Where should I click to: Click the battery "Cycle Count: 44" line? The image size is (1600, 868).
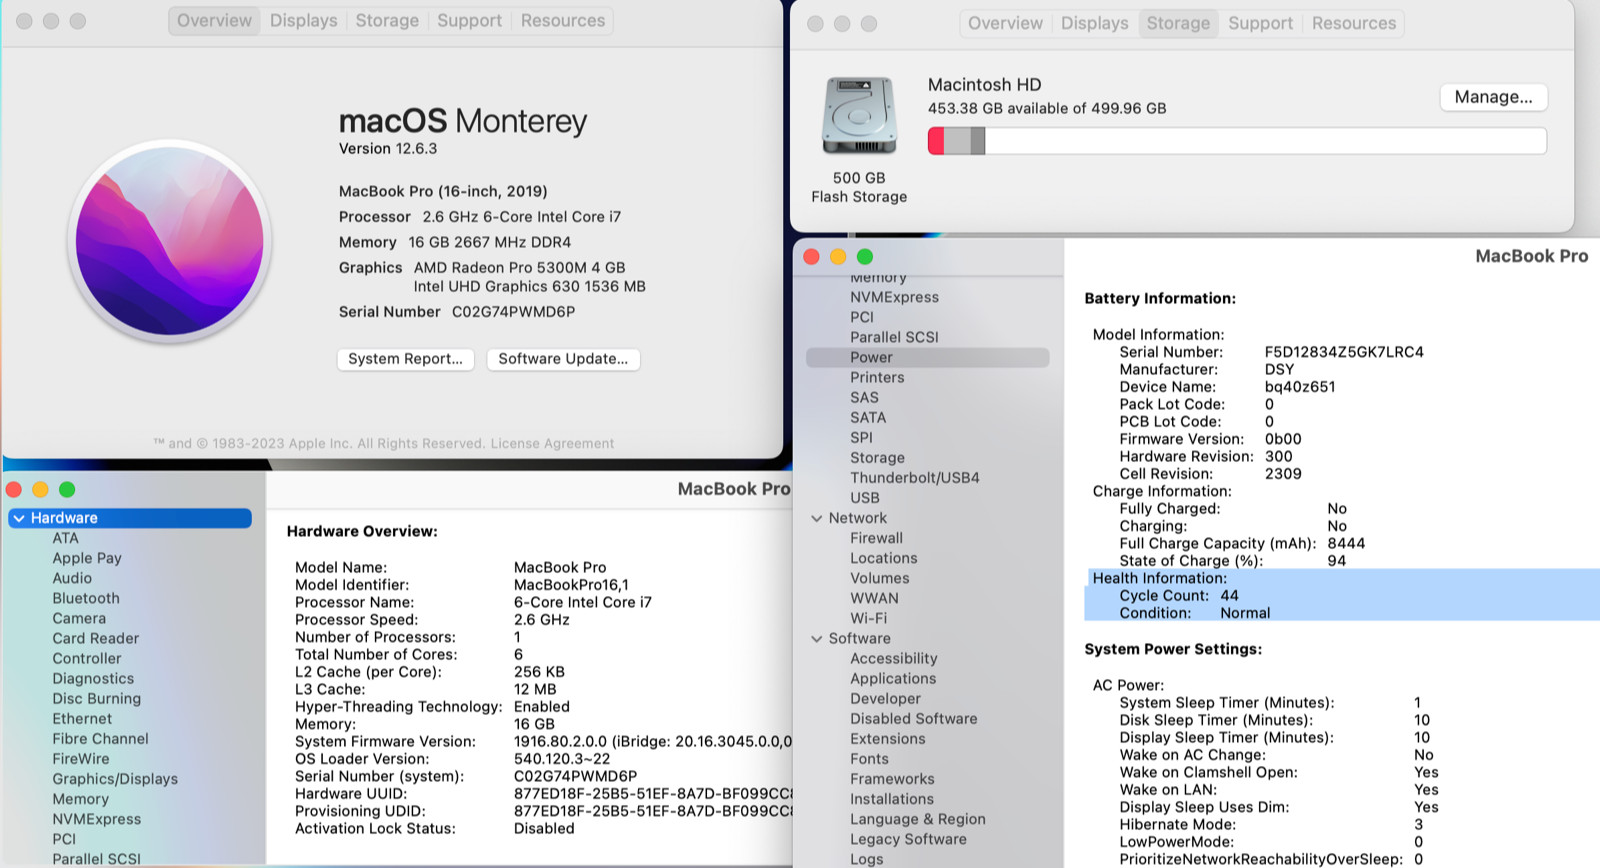1179,595
